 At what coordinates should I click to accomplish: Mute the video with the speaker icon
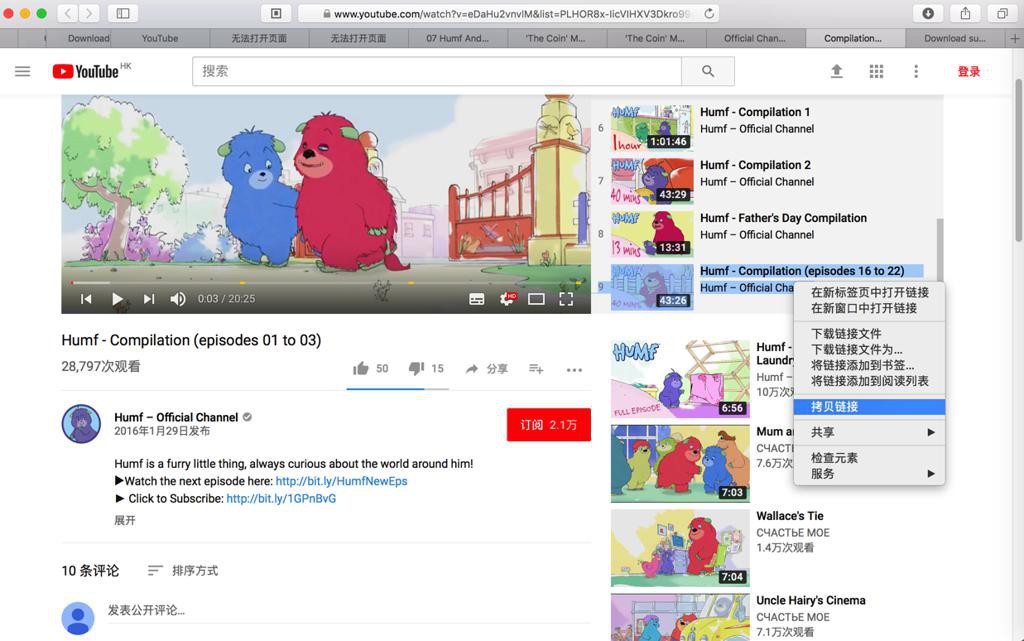(178, 299)
